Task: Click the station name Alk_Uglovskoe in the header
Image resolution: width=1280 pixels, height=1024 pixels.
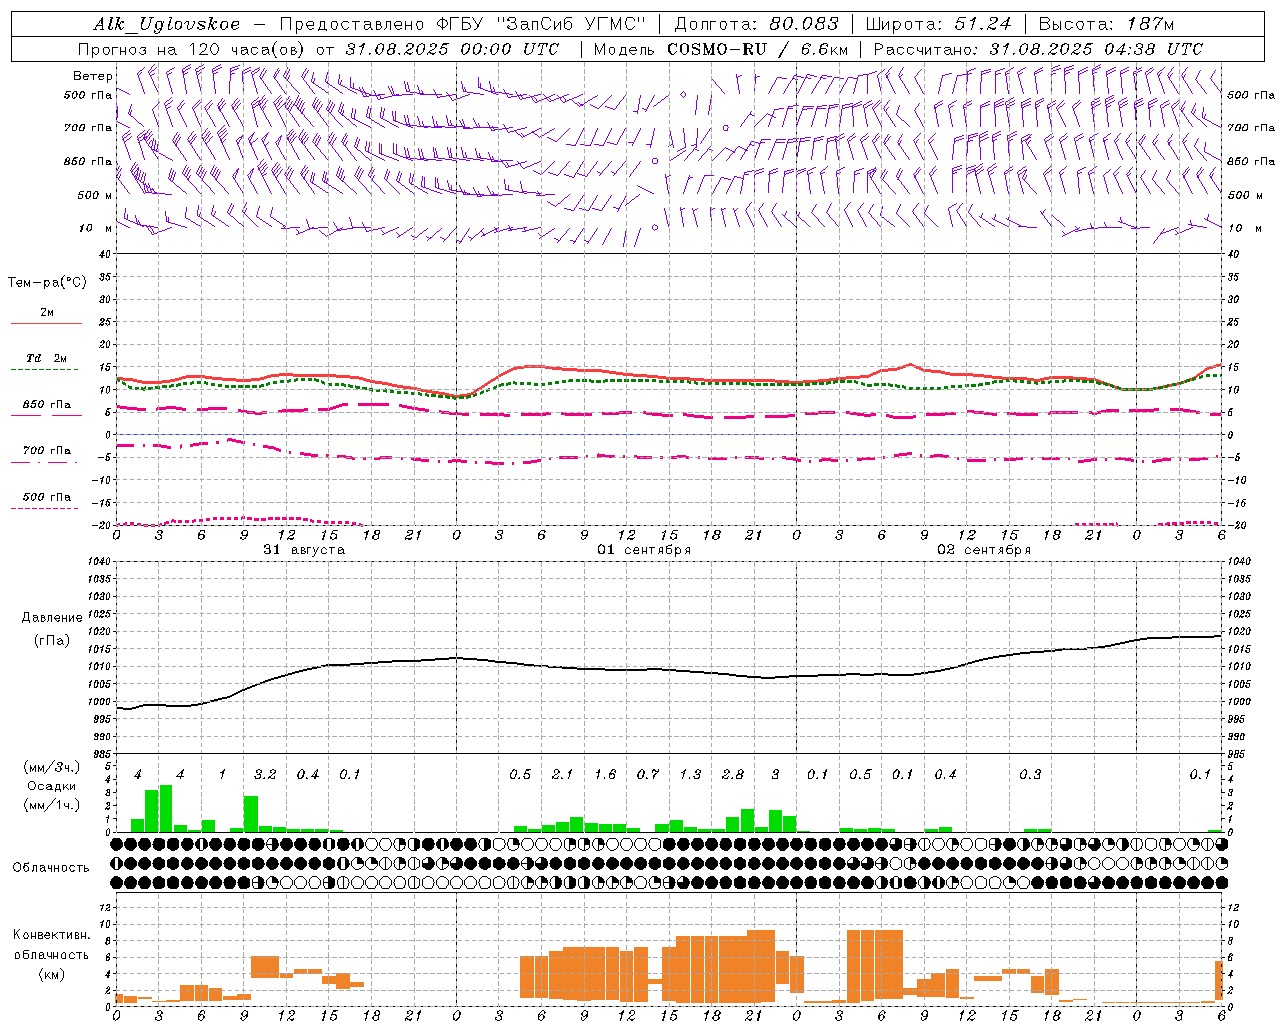Action: click(167, 24)
